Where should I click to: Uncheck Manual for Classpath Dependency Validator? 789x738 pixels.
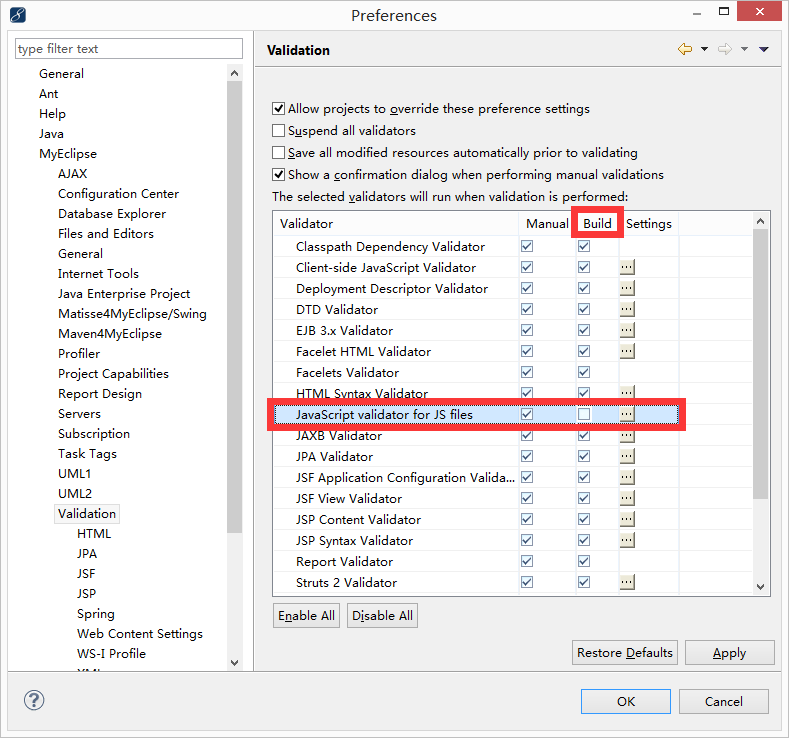point(527,246)
